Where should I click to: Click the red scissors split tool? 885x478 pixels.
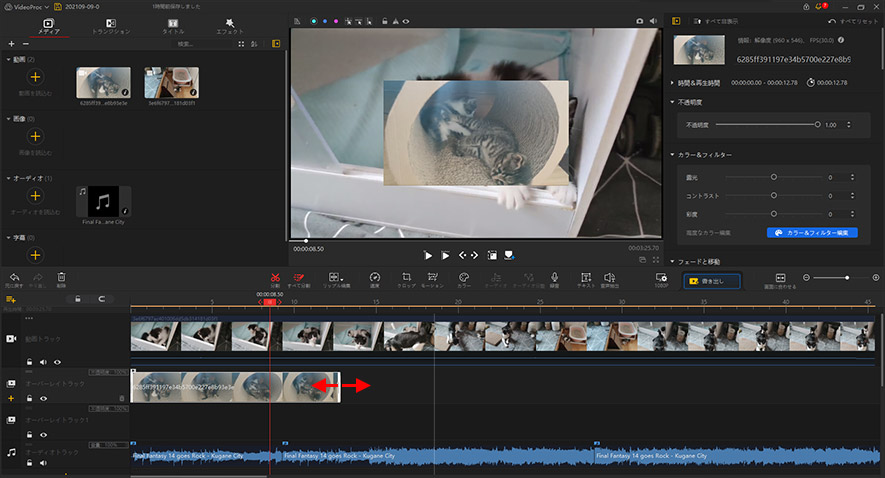pyautogui.click(x=275, y=277)
